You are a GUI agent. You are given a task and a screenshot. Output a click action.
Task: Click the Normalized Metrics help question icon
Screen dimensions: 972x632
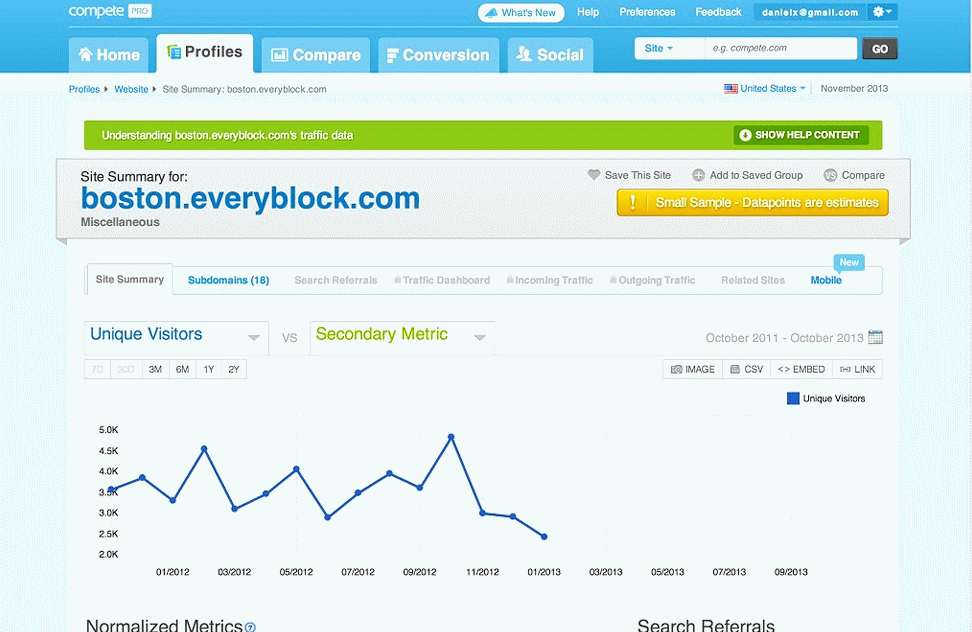point(250,627)
